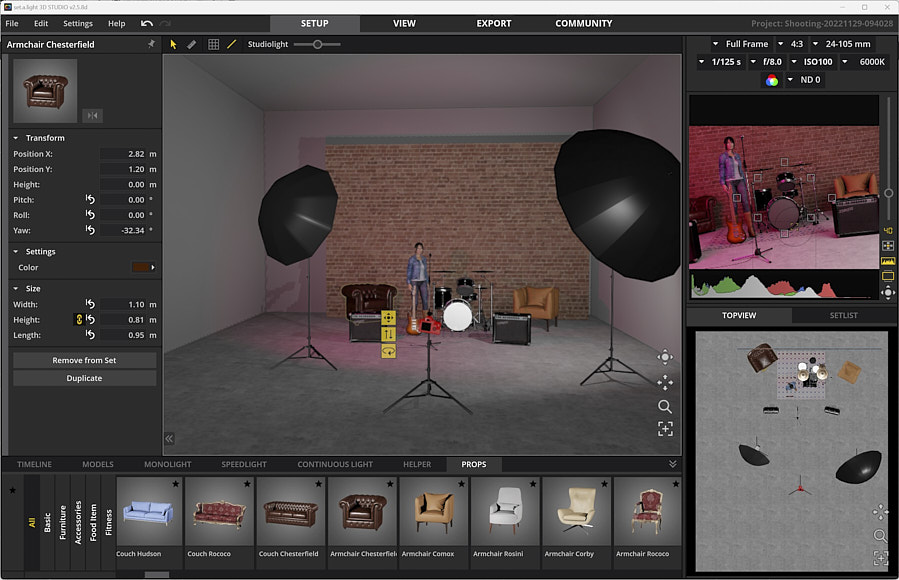
Task: Click the rotate gizmo in the 3D viewport
Action: coord(389,351)
